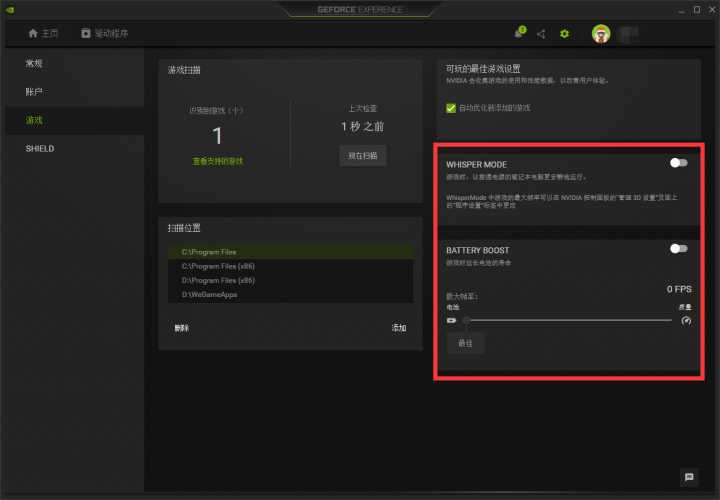Open the green settings gear icon
This screenshot has width=720, height=500.
click(x=564, y=34)
